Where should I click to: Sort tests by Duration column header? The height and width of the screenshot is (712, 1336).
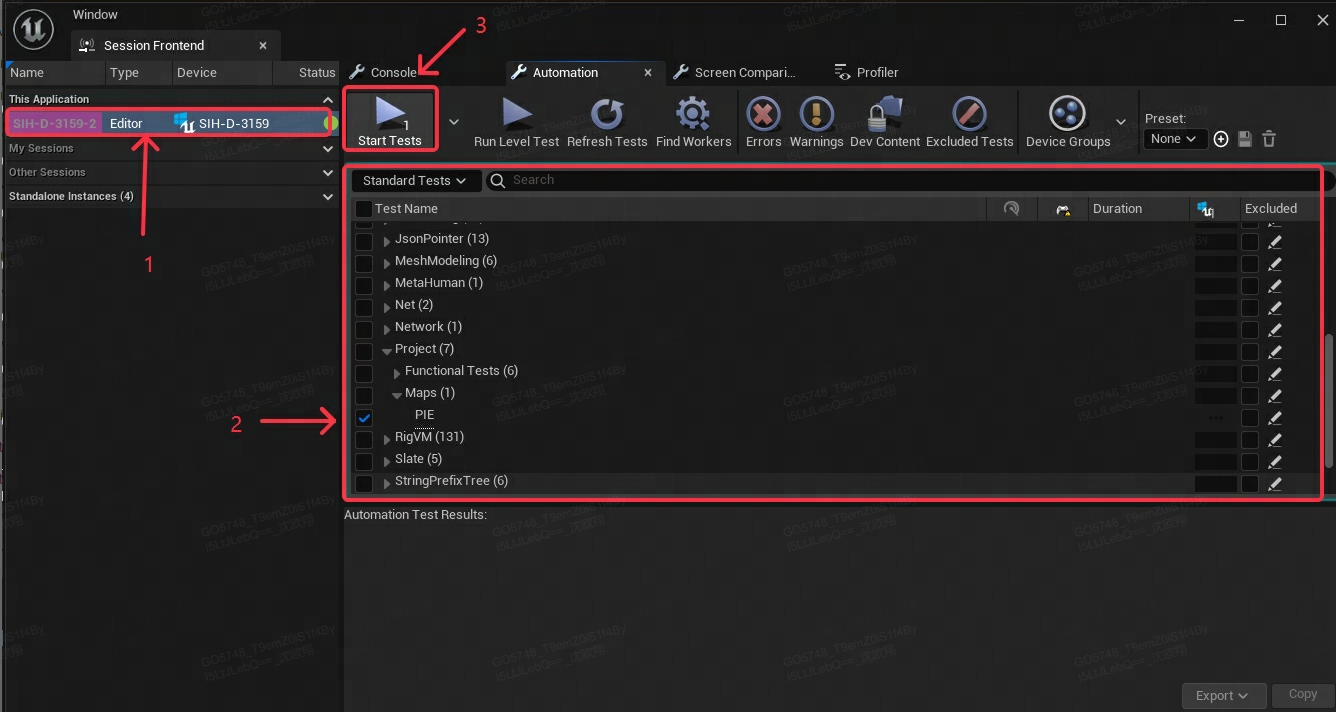click(x=1138, y=209)
